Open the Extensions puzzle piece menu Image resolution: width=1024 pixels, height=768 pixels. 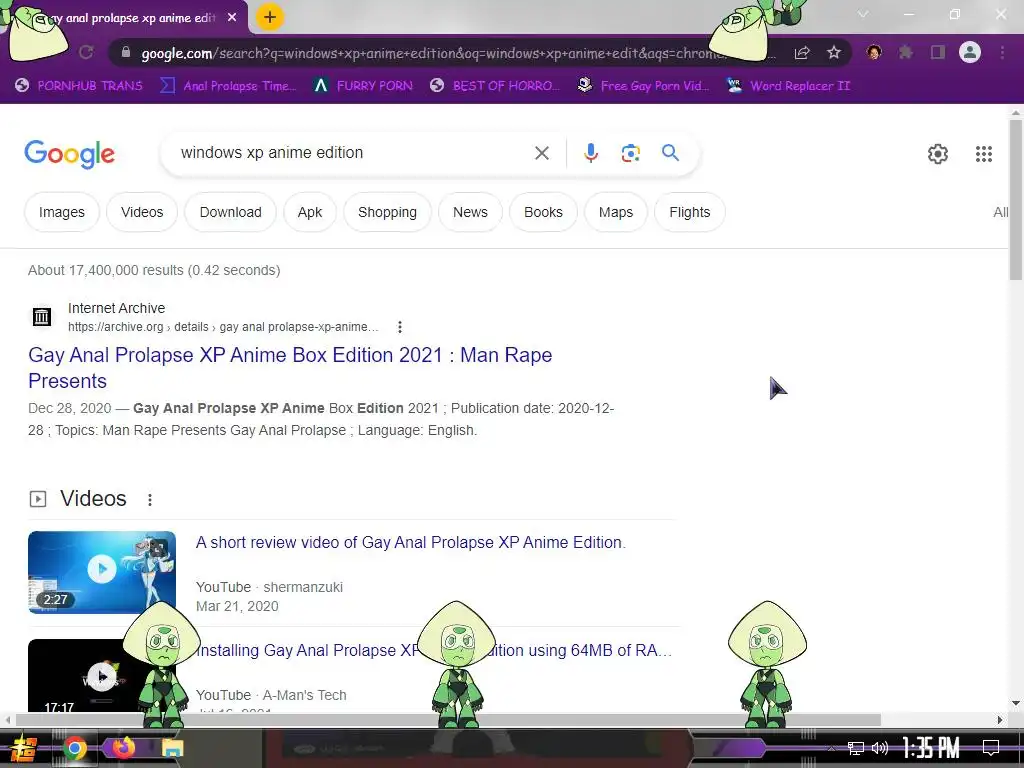pos(906,52)
